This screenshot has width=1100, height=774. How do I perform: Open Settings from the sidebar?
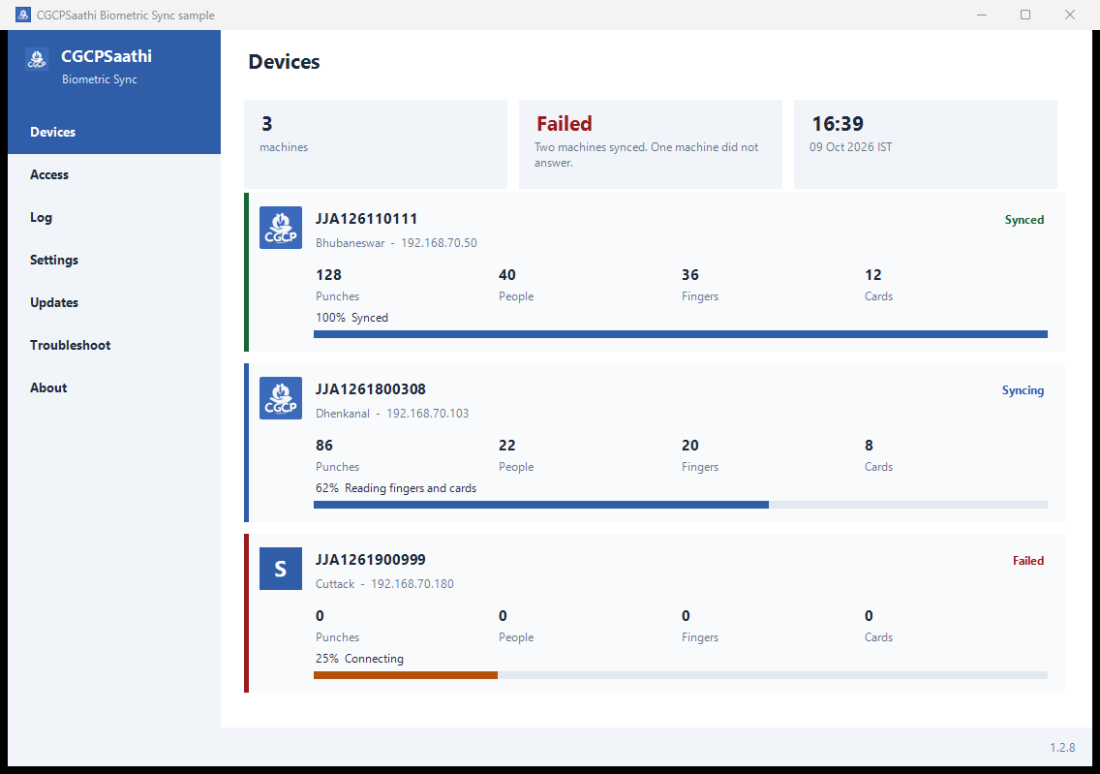point(114,260)
